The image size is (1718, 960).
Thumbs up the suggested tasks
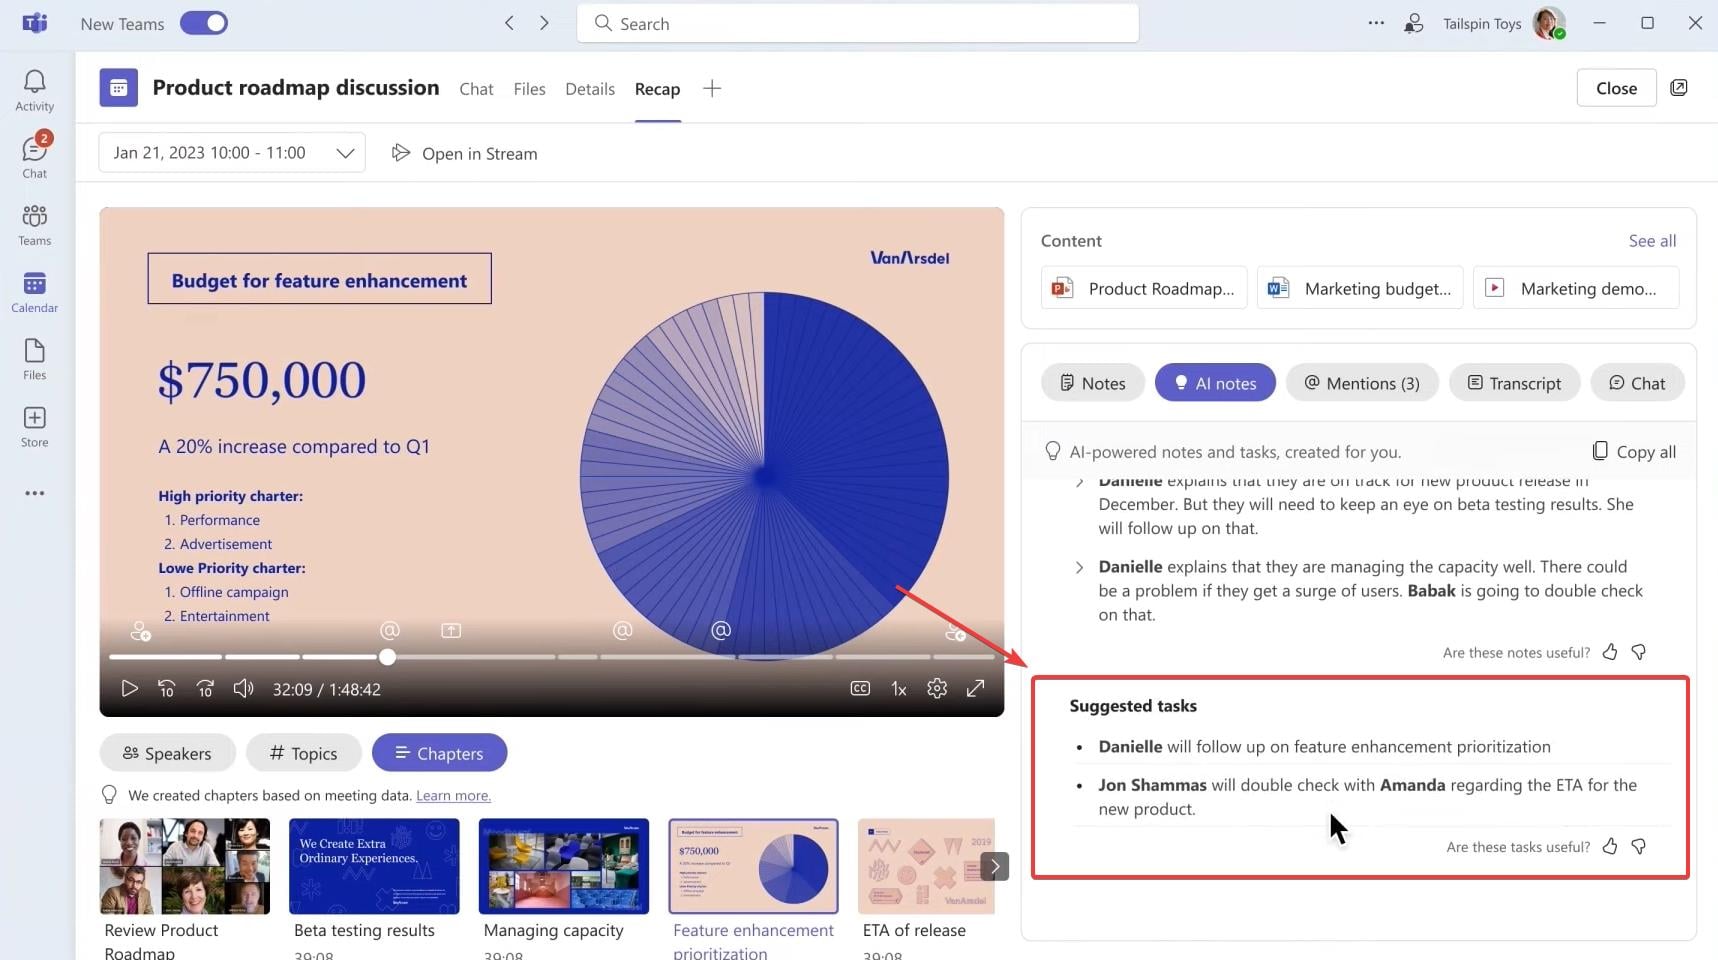1610,846
